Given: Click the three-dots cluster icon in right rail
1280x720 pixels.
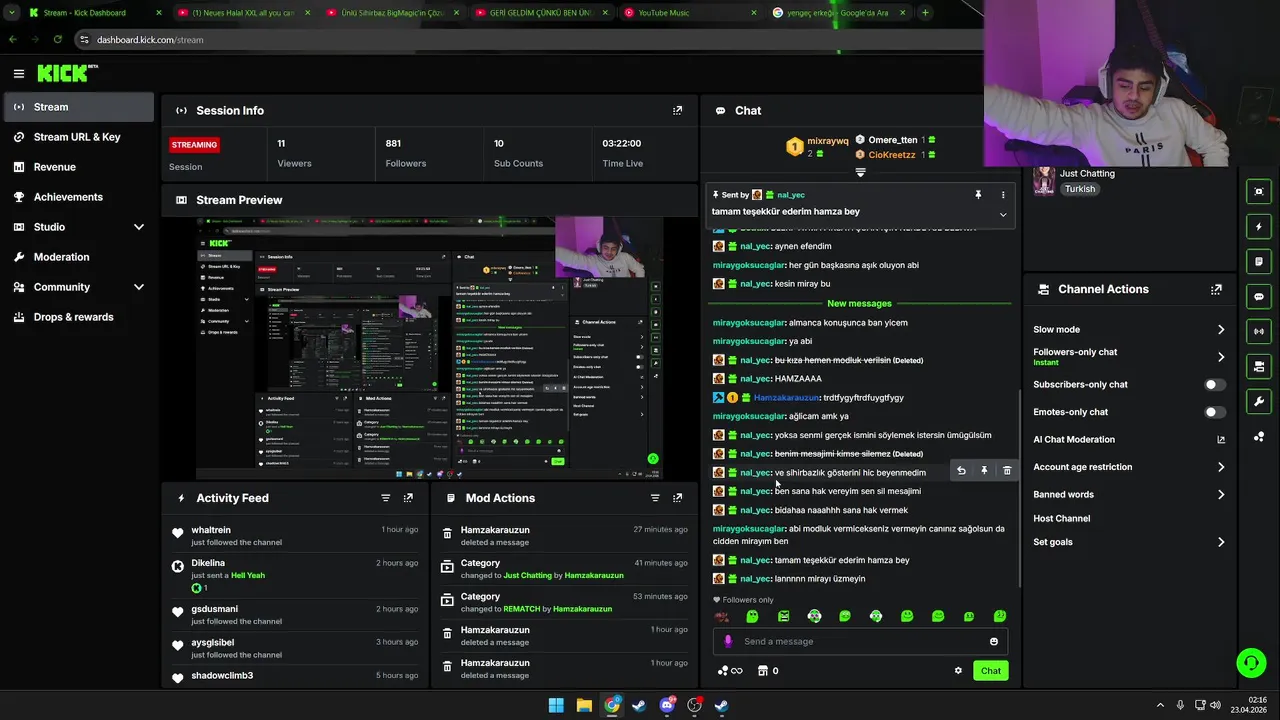Looking at the screenshot, I should tap(1258, 436).
